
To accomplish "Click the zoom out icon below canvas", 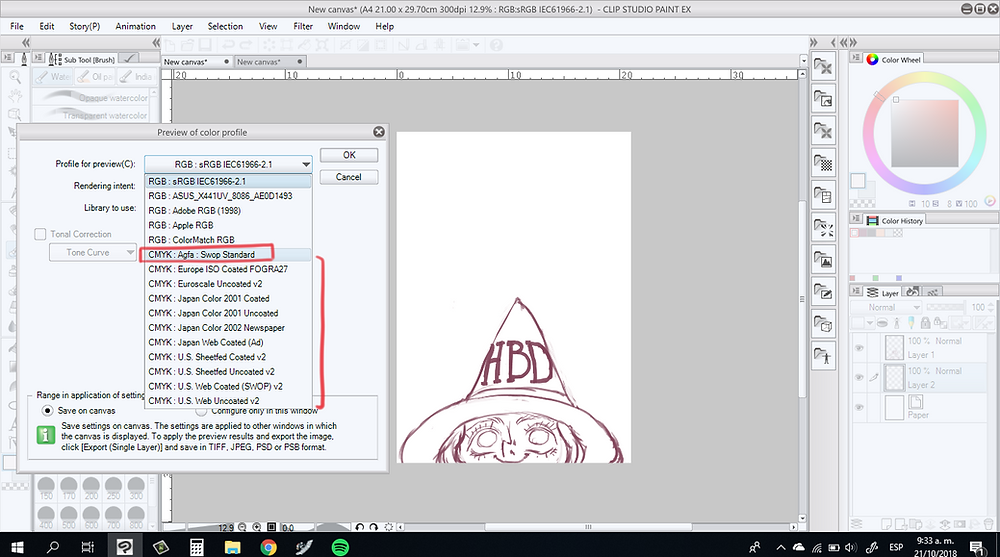I will (242, 527).
